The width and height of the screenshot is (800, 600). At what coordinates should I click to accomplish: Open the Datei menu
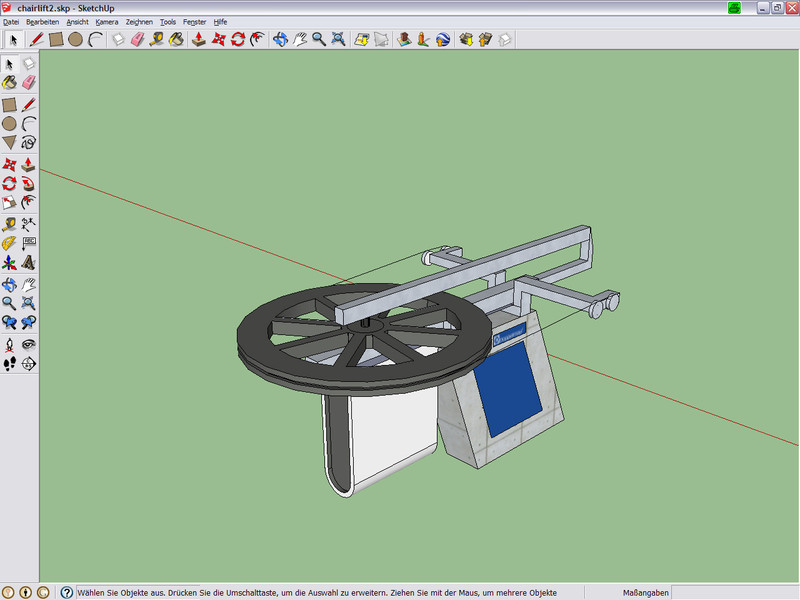(x=11, y=22)
